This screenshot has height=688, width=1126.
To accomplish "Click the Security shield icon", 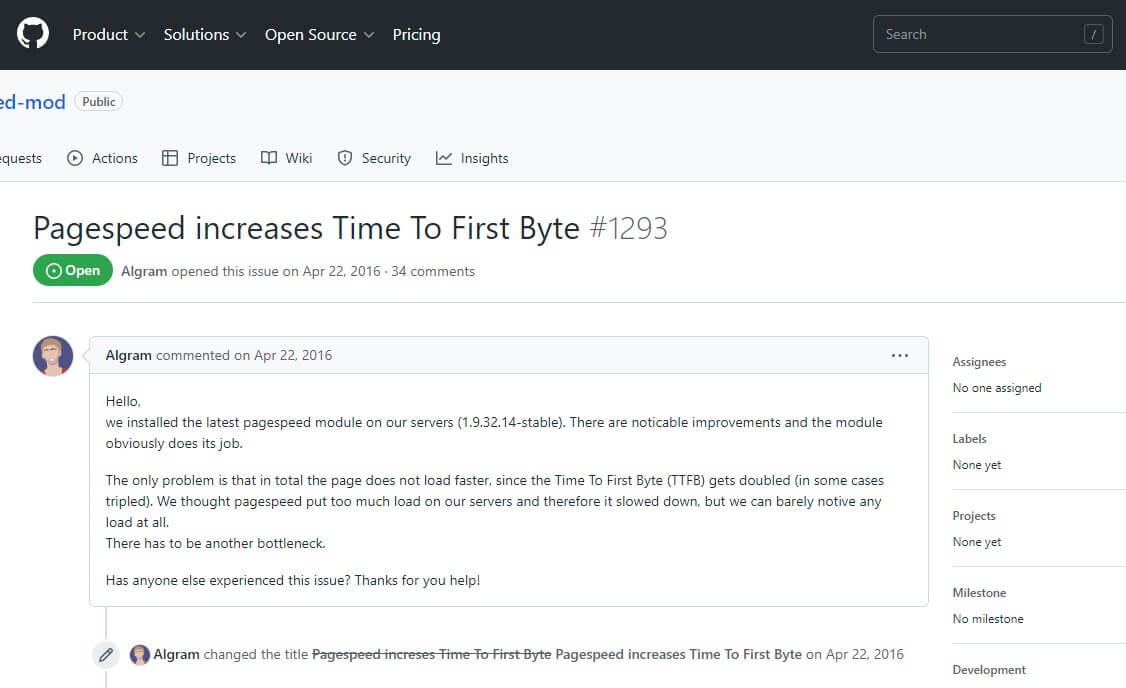I will (x=345, y=158).
